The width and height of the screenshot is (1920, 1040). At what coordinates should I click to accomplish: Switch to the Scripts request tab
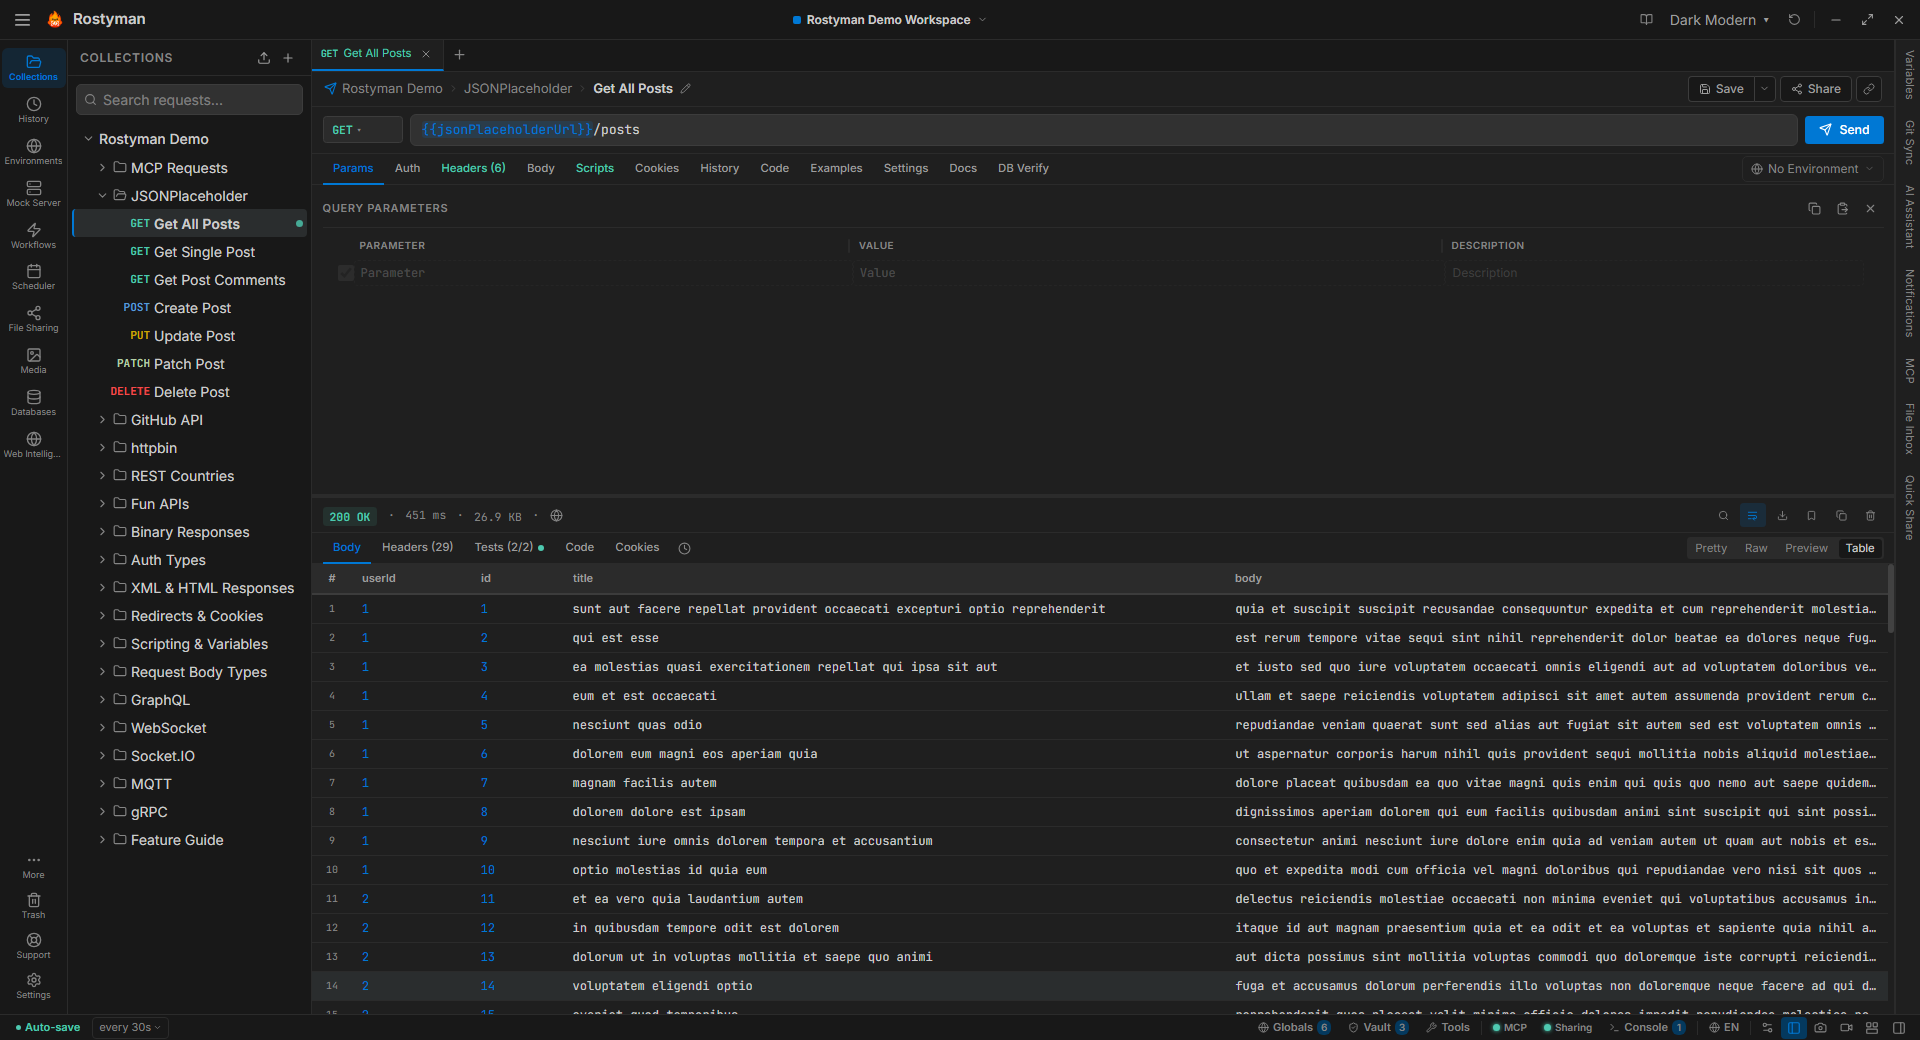595,168
